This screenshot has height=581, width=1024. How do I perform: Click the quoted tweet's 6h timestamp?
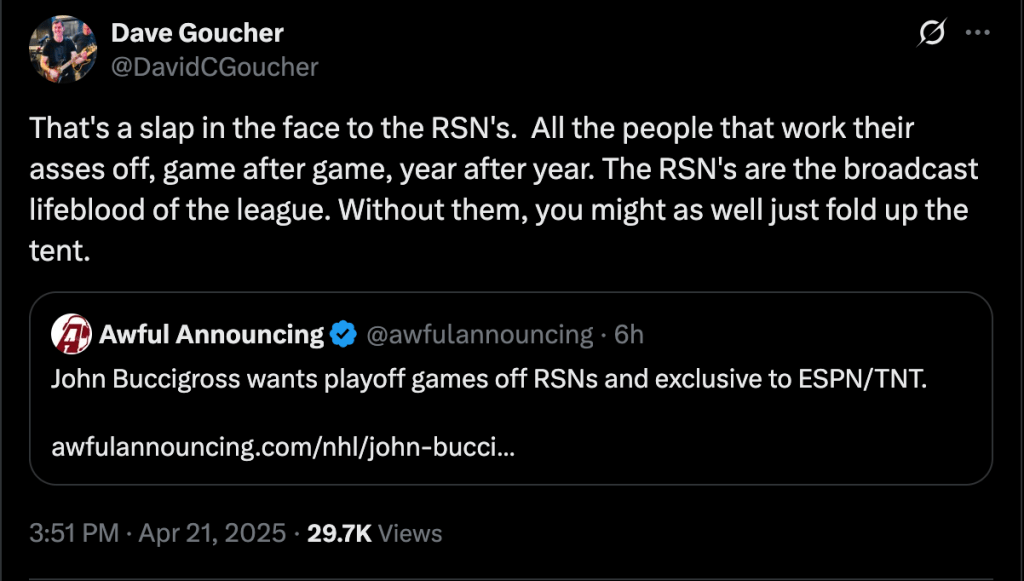(629, 334)
